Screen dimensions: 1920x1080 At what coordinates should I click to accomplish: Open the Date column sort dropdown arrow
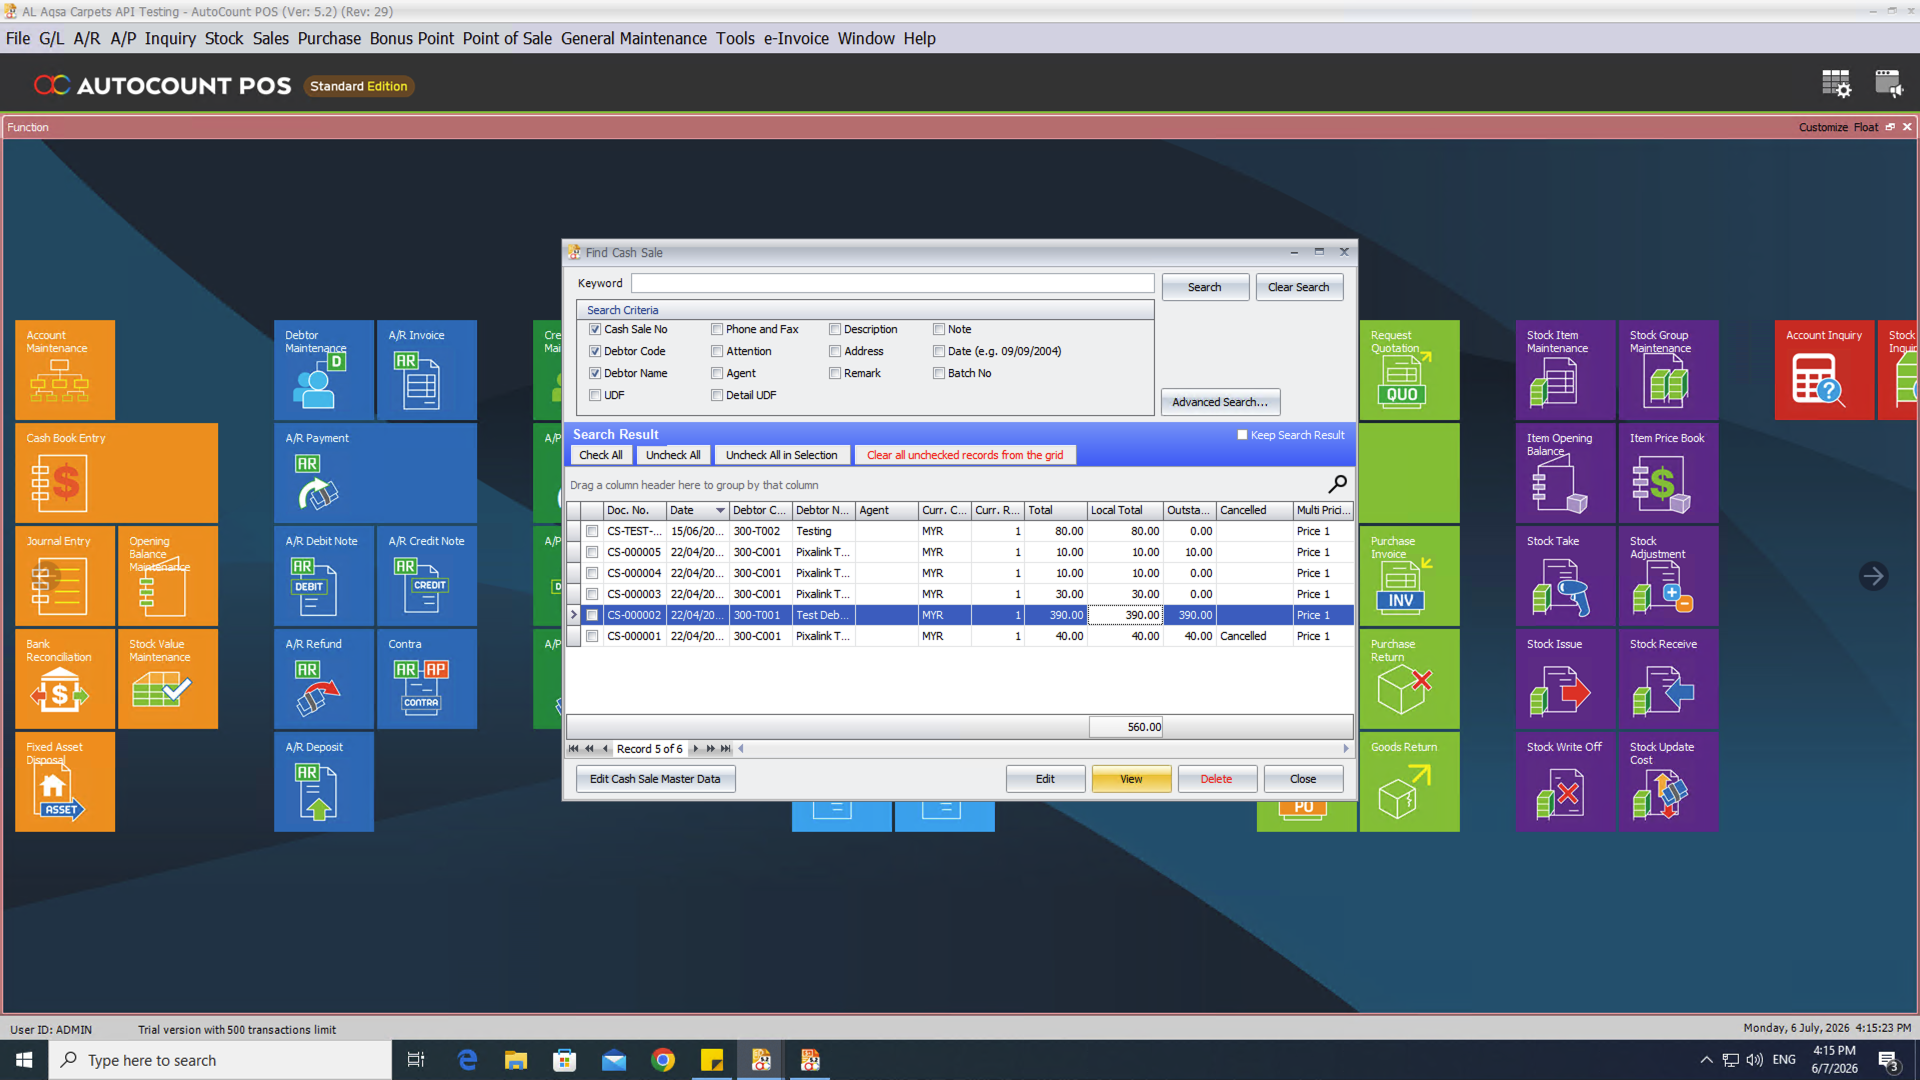720,510
